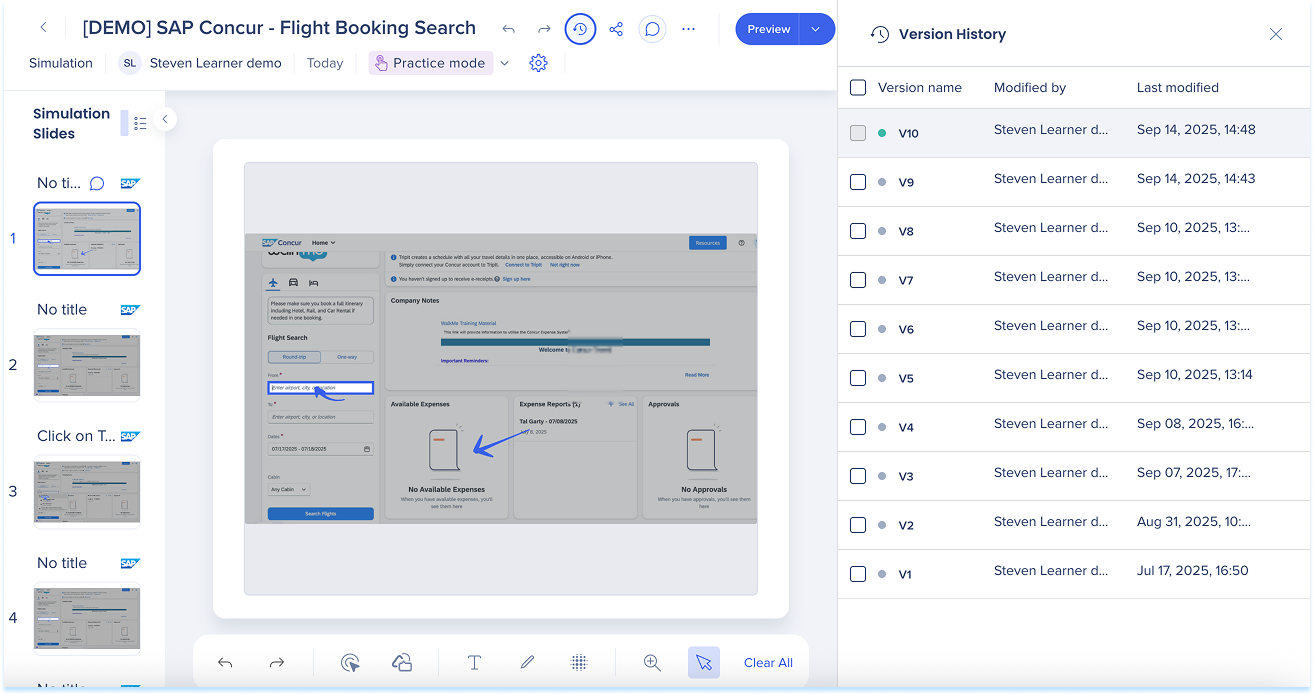
Task: Select the slide 3 thumbnail
Action: 87,491
